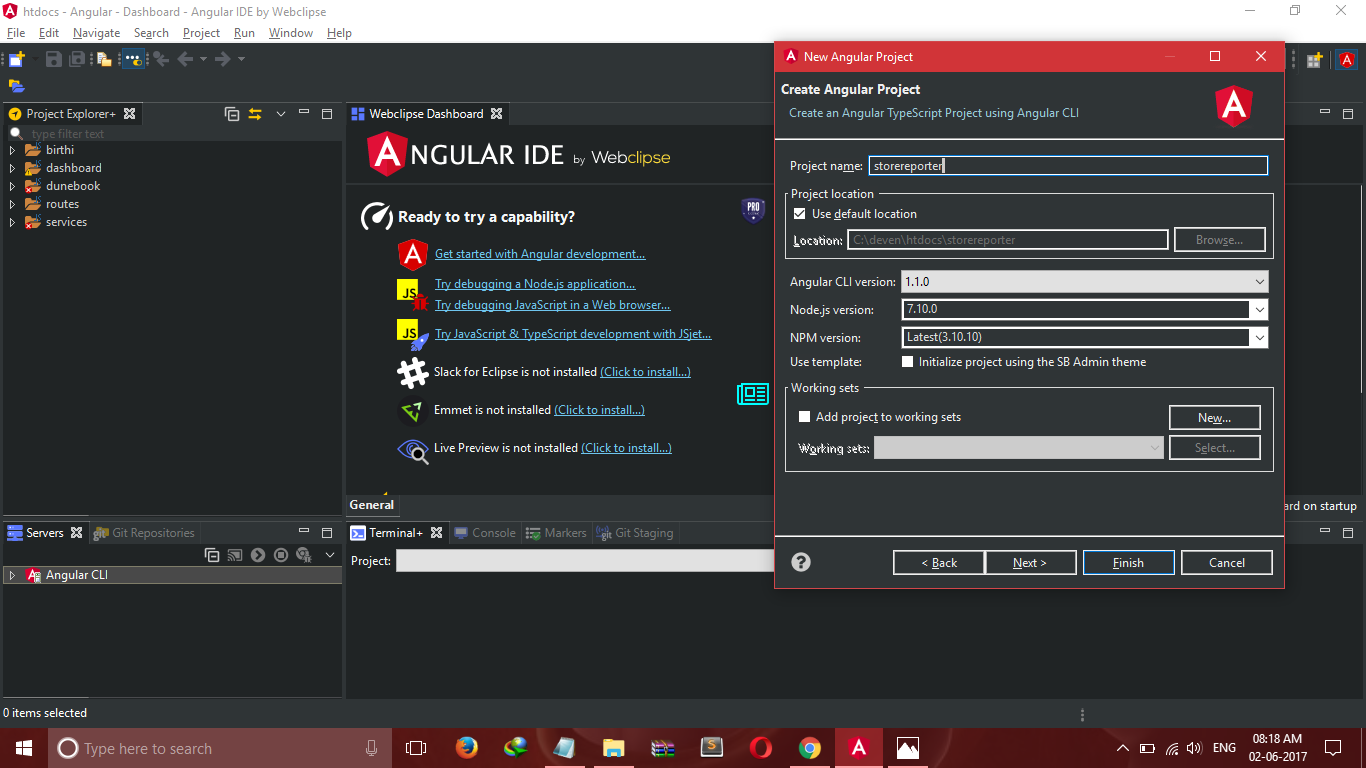This screenshot has width=1366, height=768.
Task: Expand the Angular CLI server node
Action: pos(12,575)
